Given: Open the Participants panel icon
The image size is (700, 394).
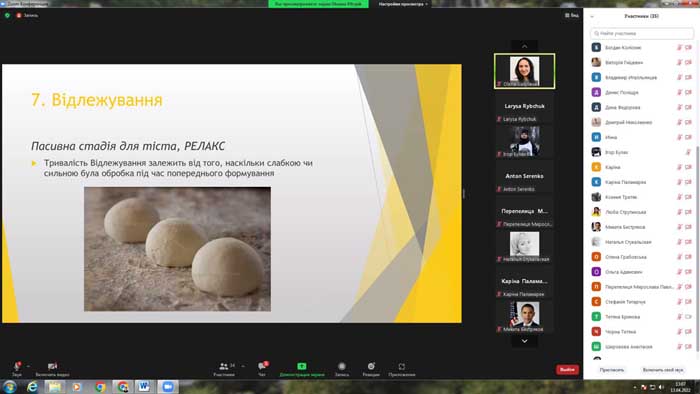Looking at the screenshot, I should point(224,366).
